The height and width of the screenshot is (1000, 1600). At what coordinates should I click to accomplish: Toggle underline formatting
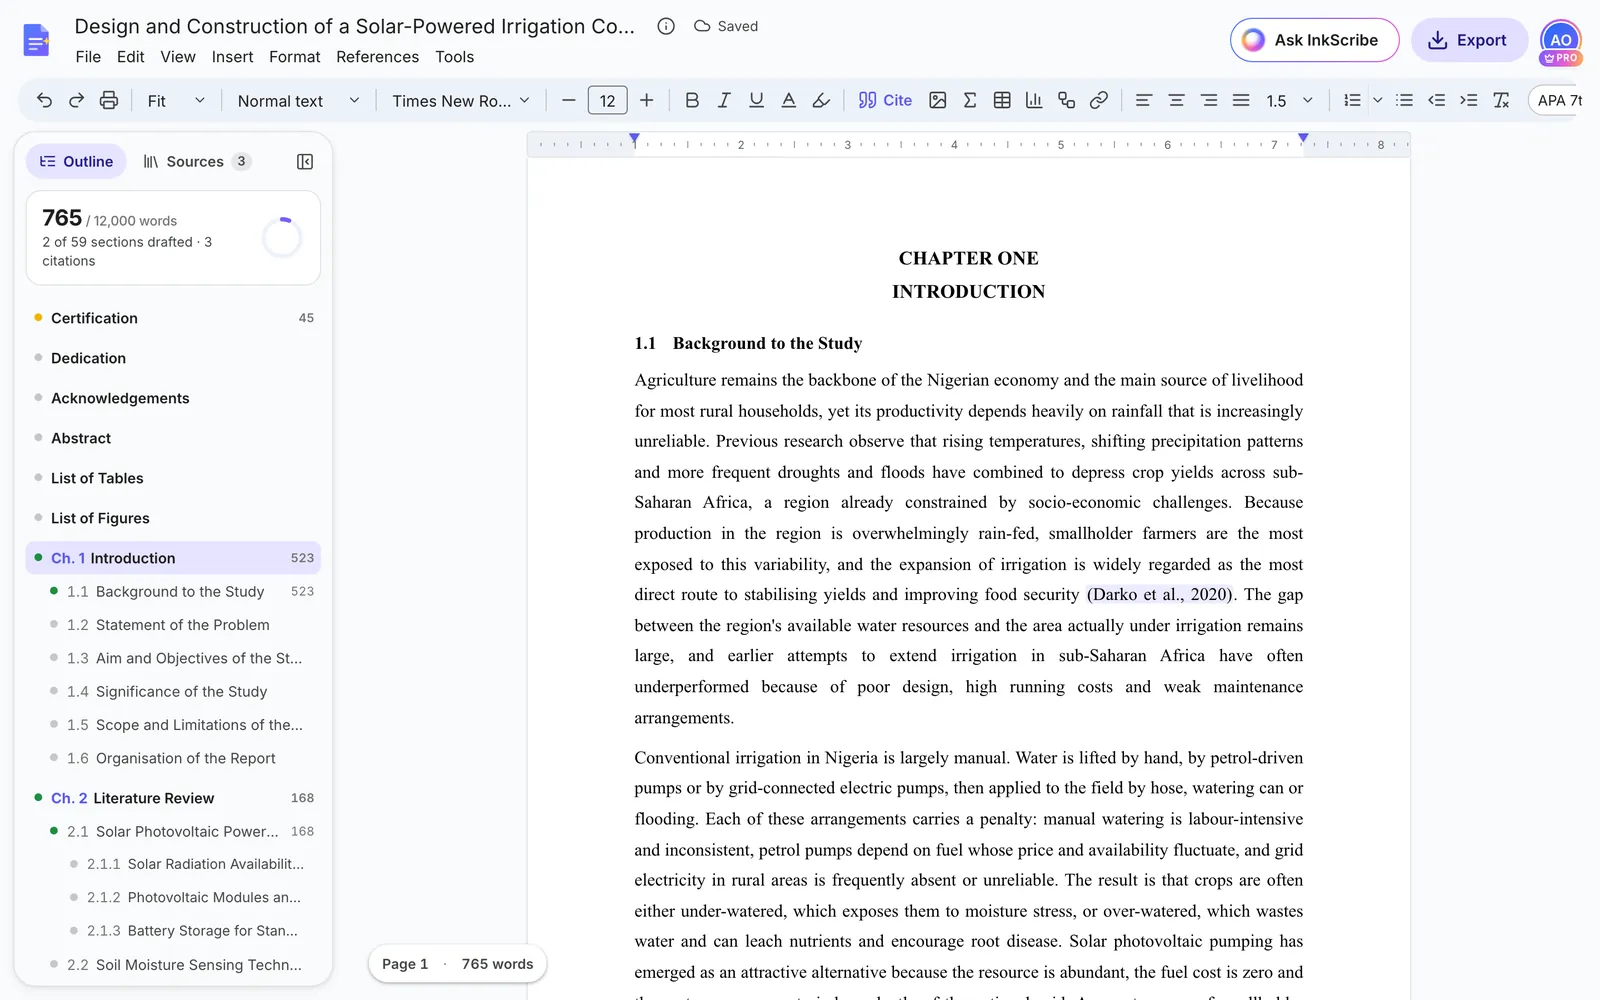point(756,100)
